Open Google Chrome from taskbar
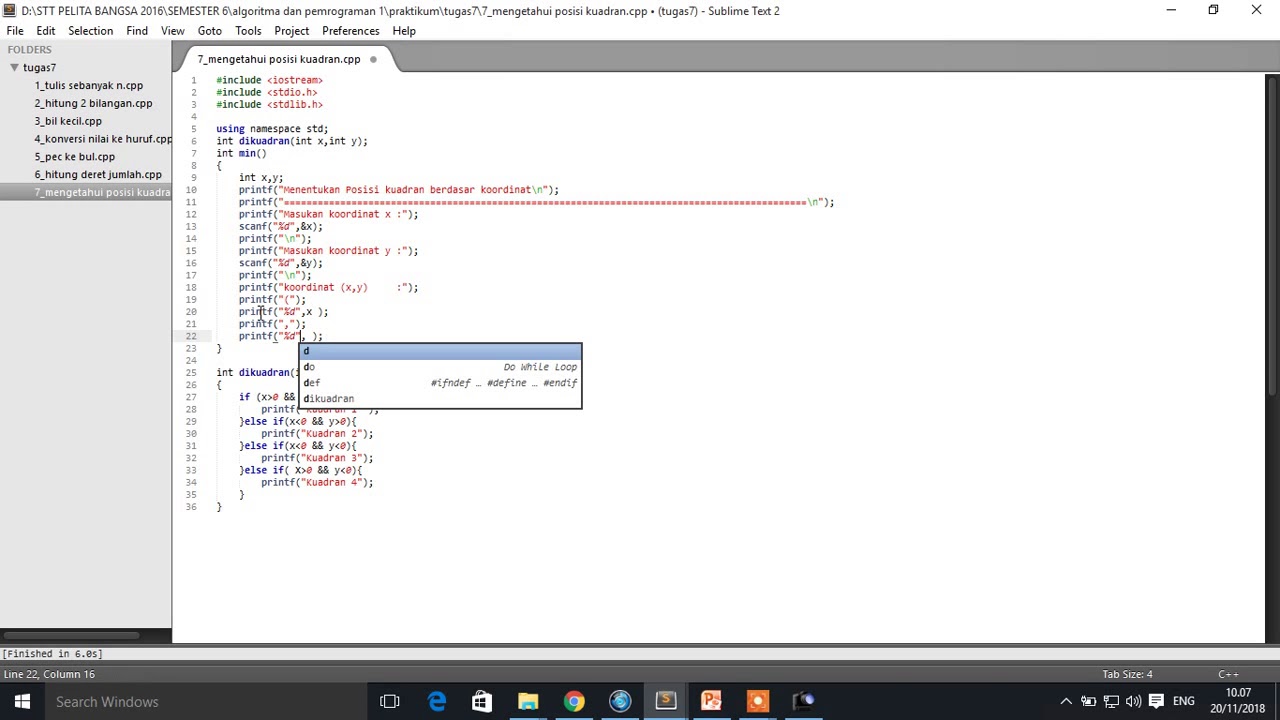The width and height of the screenshot is (1280, 720). [574, 702]
